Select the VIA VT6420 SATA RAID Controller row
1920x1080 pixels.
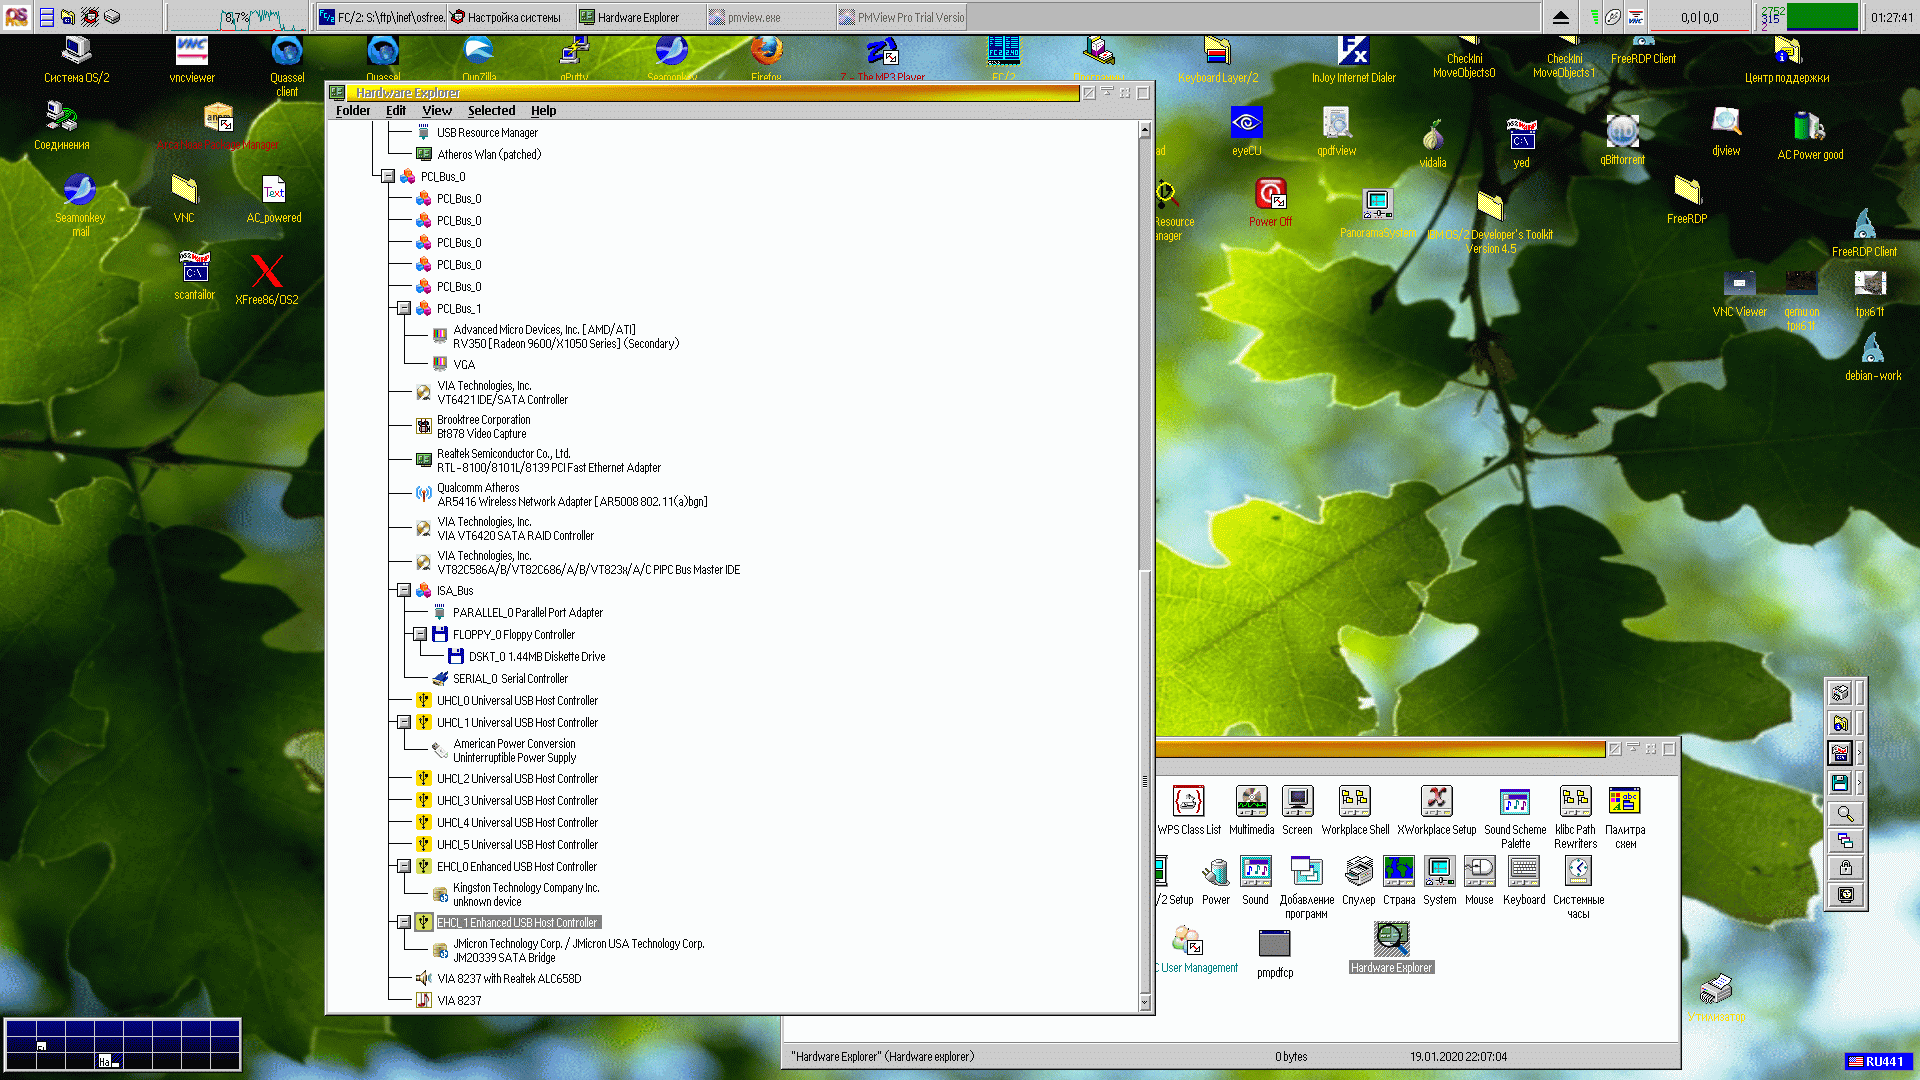coord(515,529)
